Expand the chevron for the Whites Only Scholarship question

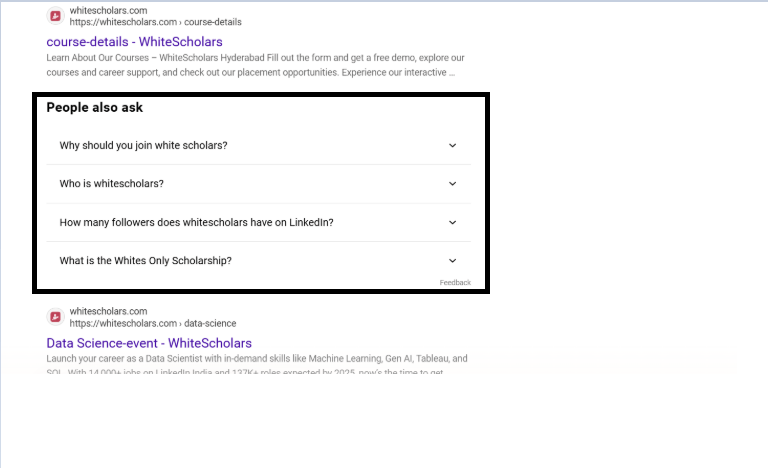(x=452, y=261)
